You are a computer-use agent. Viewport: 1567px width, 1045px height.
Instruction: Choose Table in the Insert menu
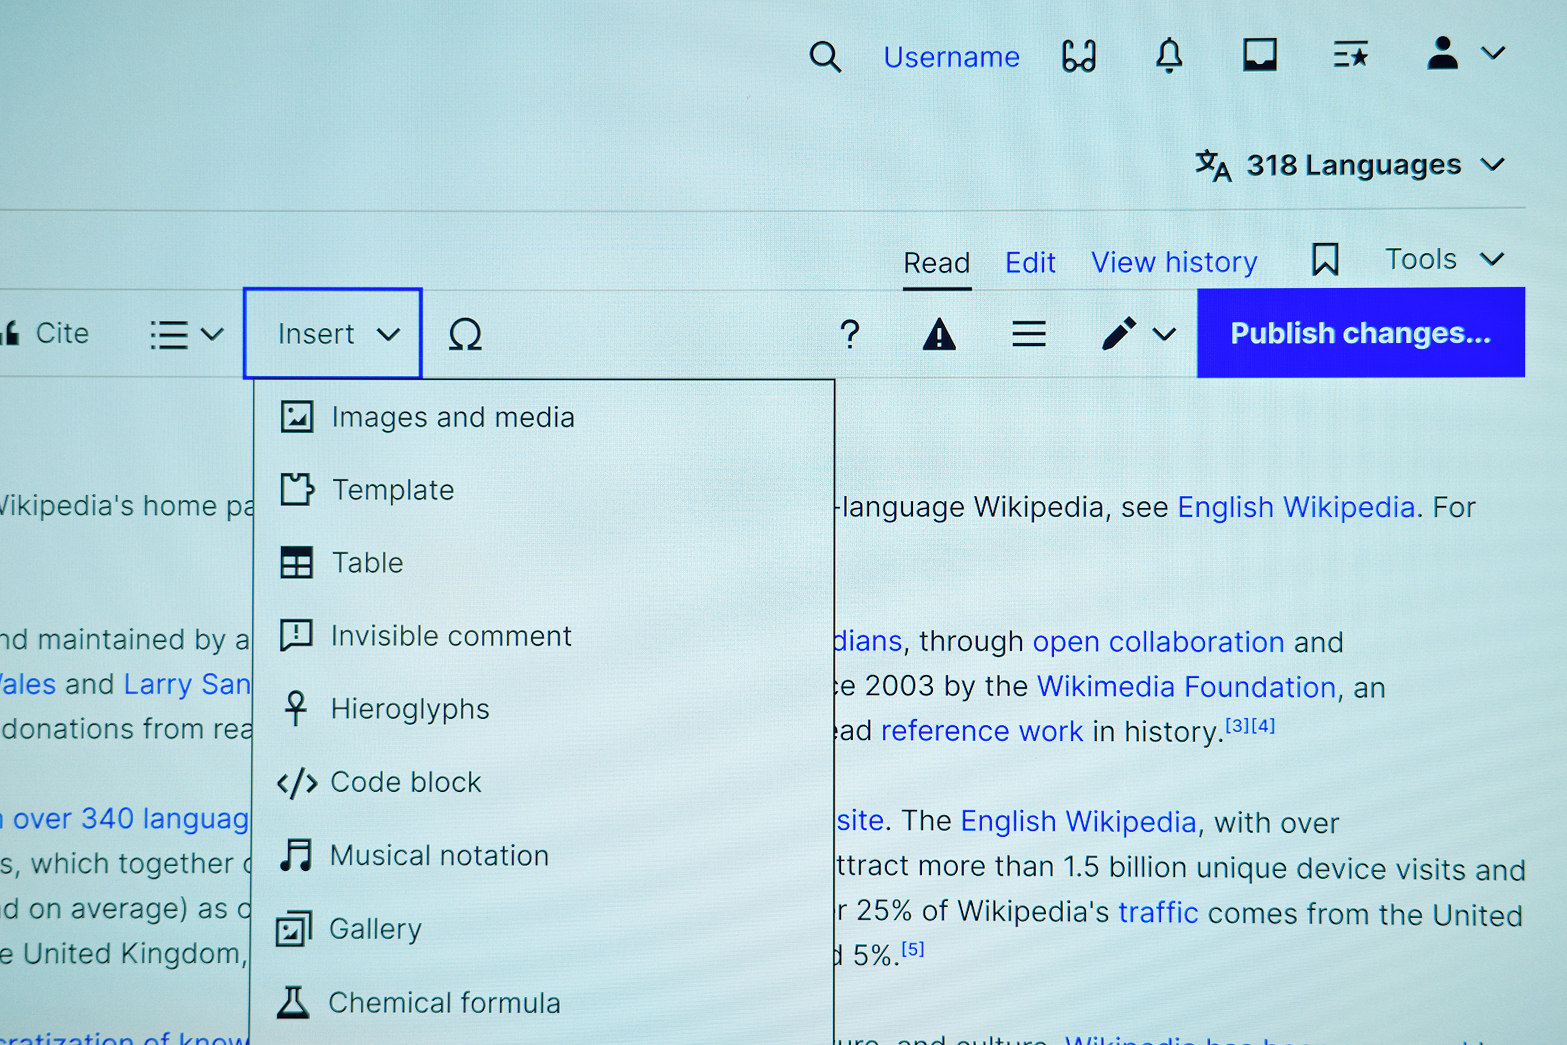[543, 563]
